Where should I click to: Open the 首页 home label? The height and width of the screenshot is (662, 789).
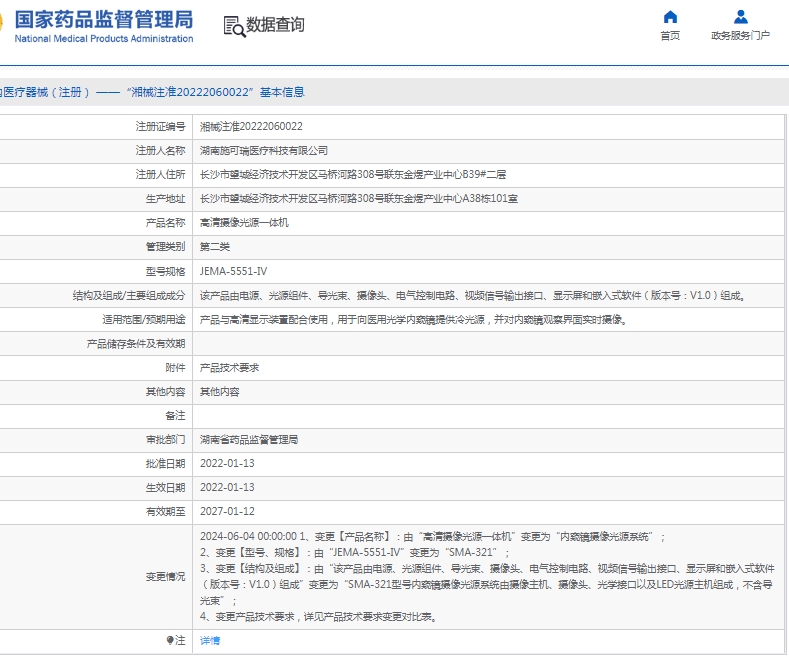(670, 36)
